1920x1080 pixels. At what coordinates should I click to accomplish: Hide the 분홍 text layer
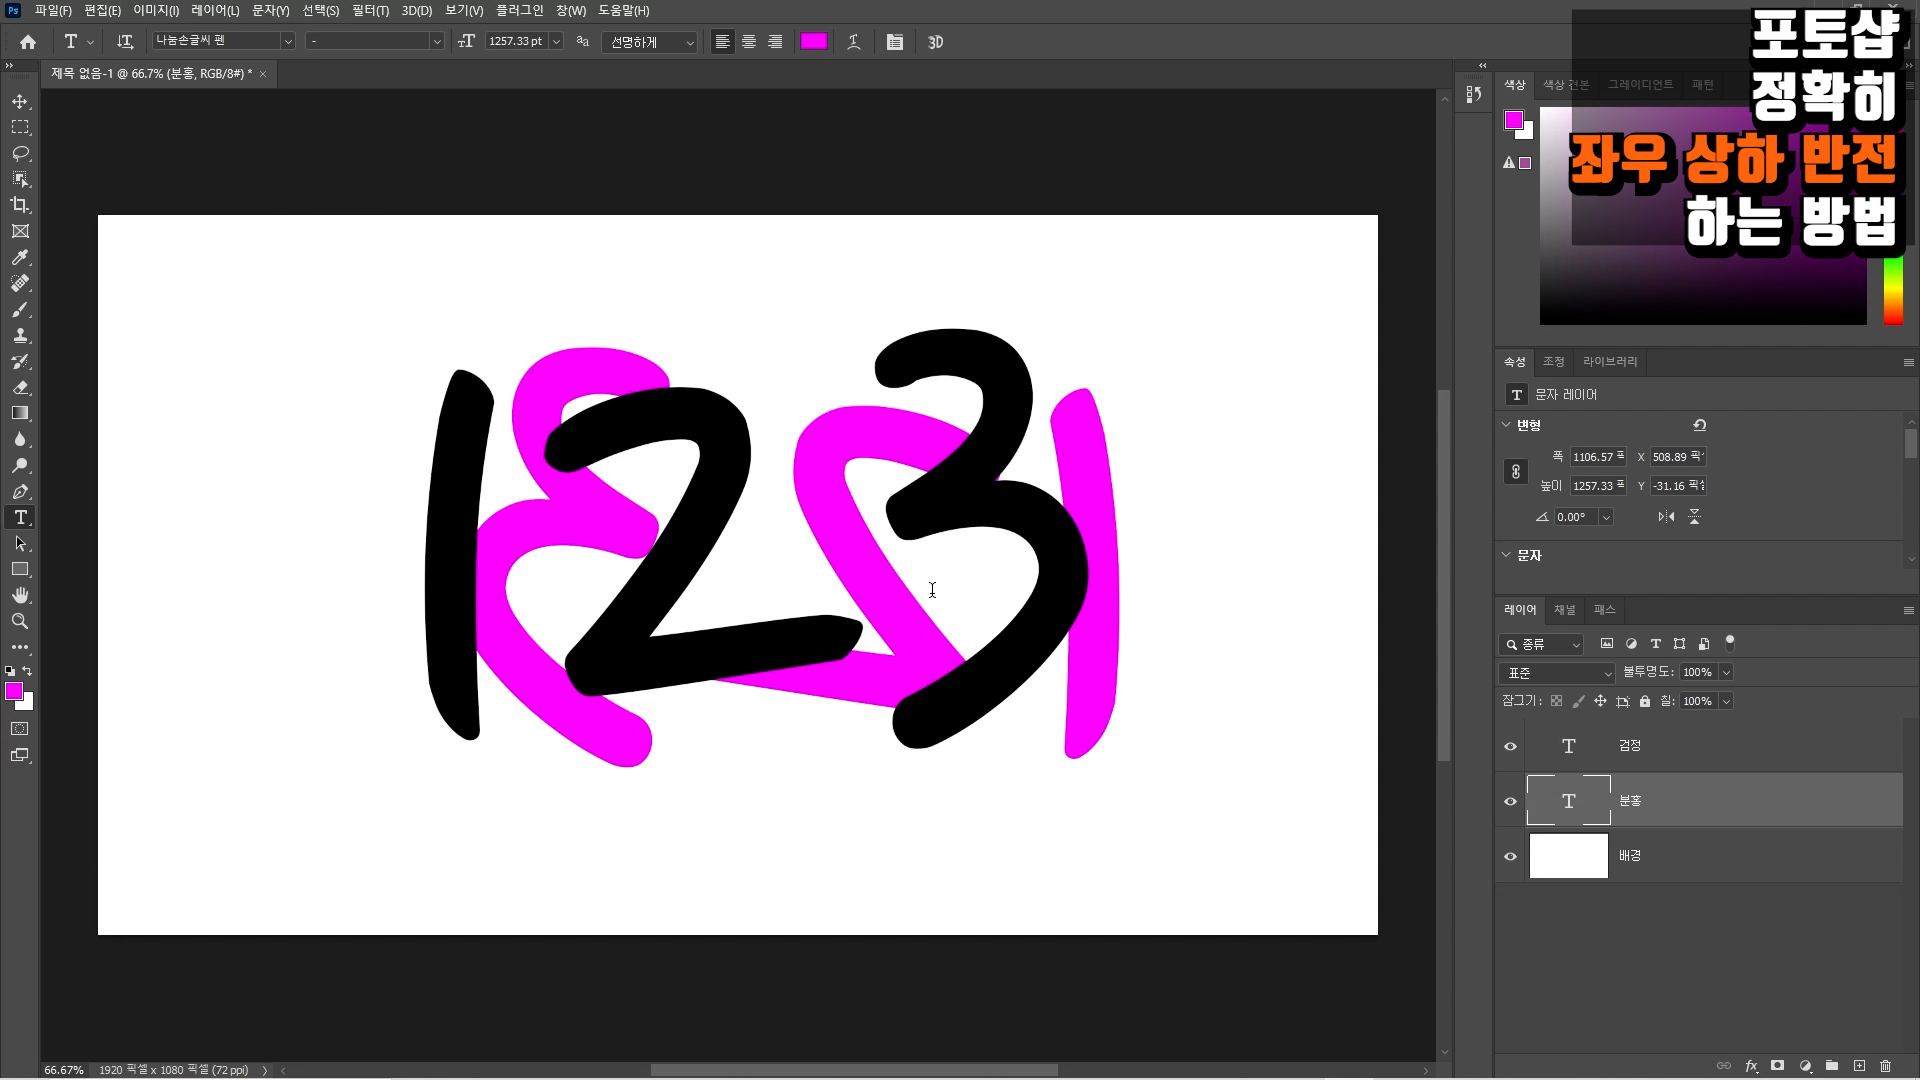(1510, 801)
